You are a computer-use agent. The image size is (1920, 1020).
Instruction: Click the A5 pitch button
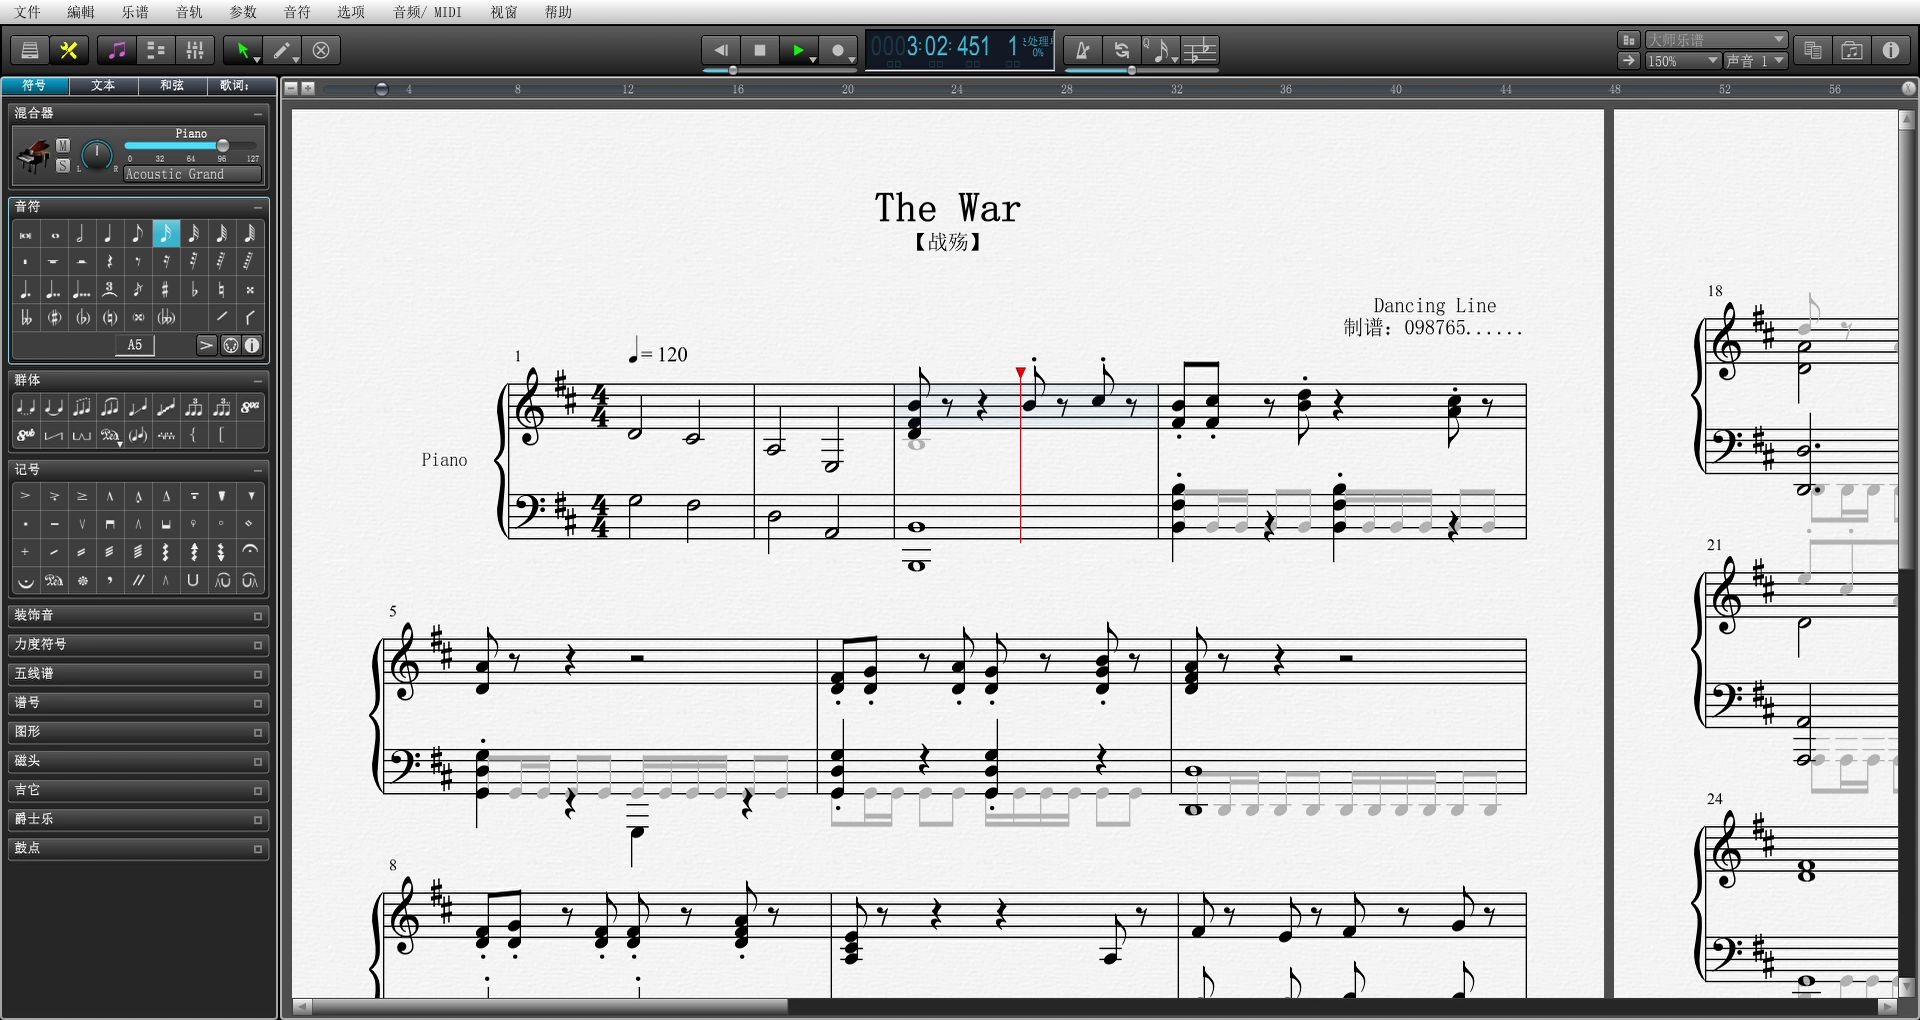135,345
